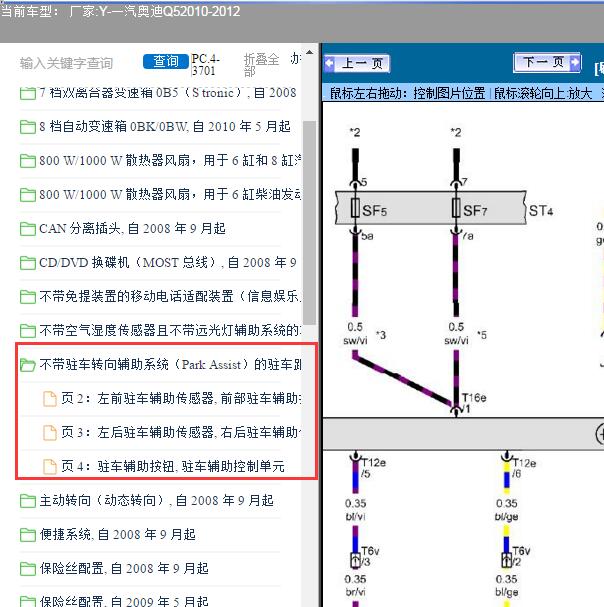Focus the 输入关键字查询 search field

tap(66, 63)
